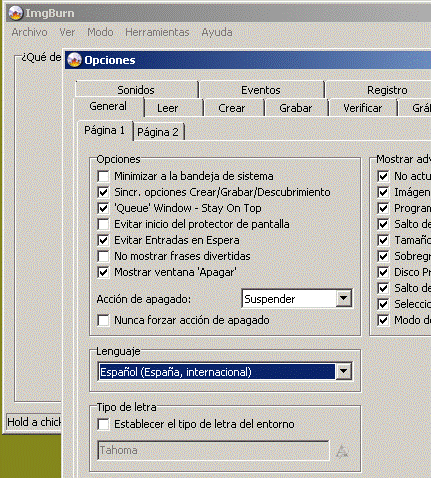Click the 'Hold a chick' status bar text

[34, 422]
